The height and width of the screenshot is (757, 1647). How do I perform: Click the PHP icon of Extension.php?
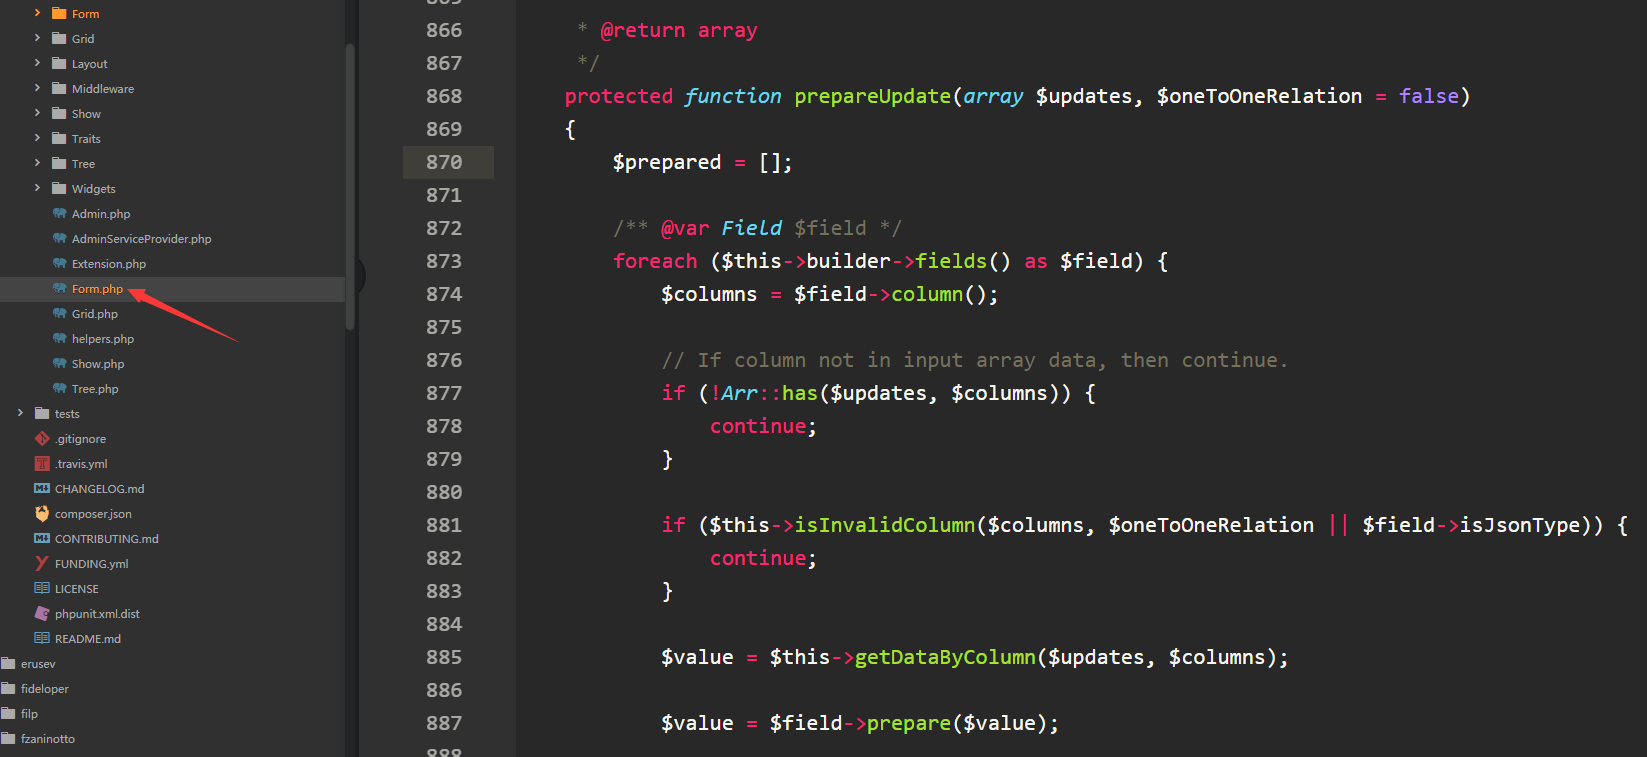coord(59,263)
